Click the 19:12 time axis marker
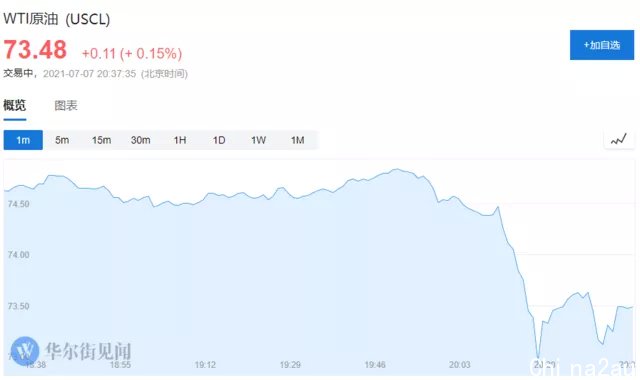Screen dimensions: 640x380 (x=205, y=364)
